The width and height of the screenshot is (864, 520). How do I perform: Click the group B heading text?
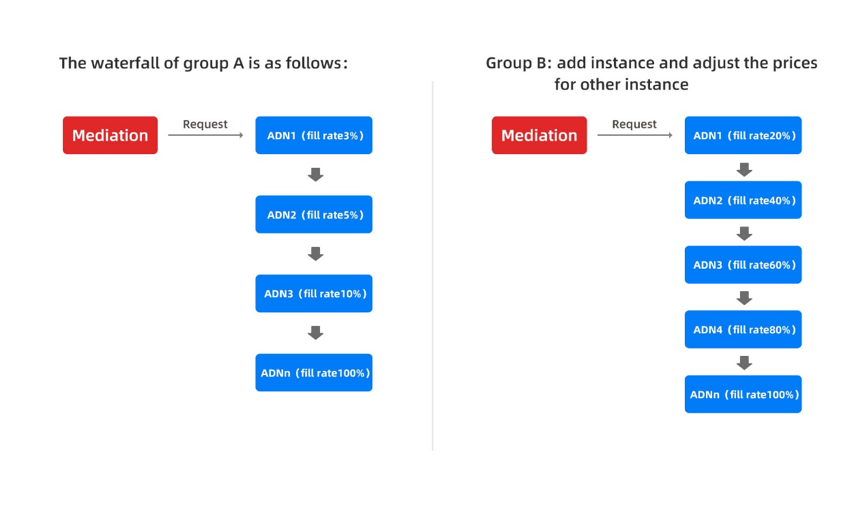(651, 73)
